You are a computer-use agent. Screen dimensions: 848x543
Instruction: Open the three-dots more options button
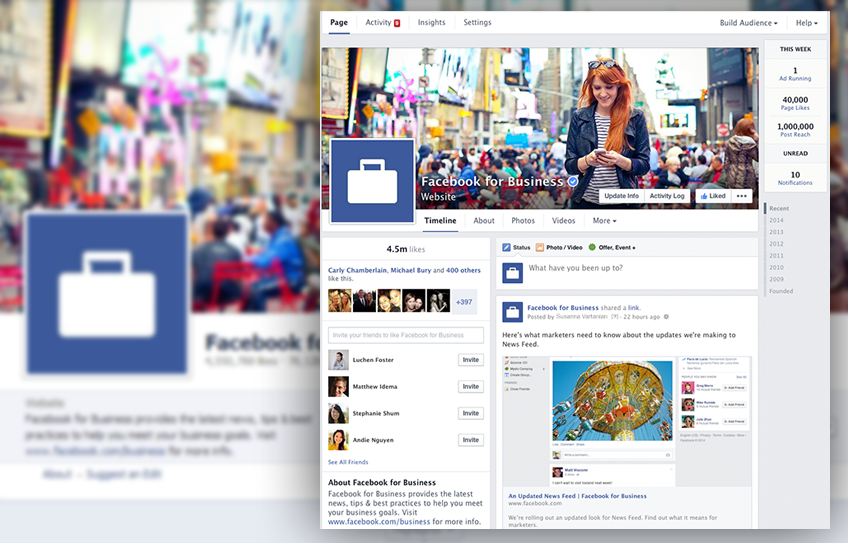click(x=741, y=196)
